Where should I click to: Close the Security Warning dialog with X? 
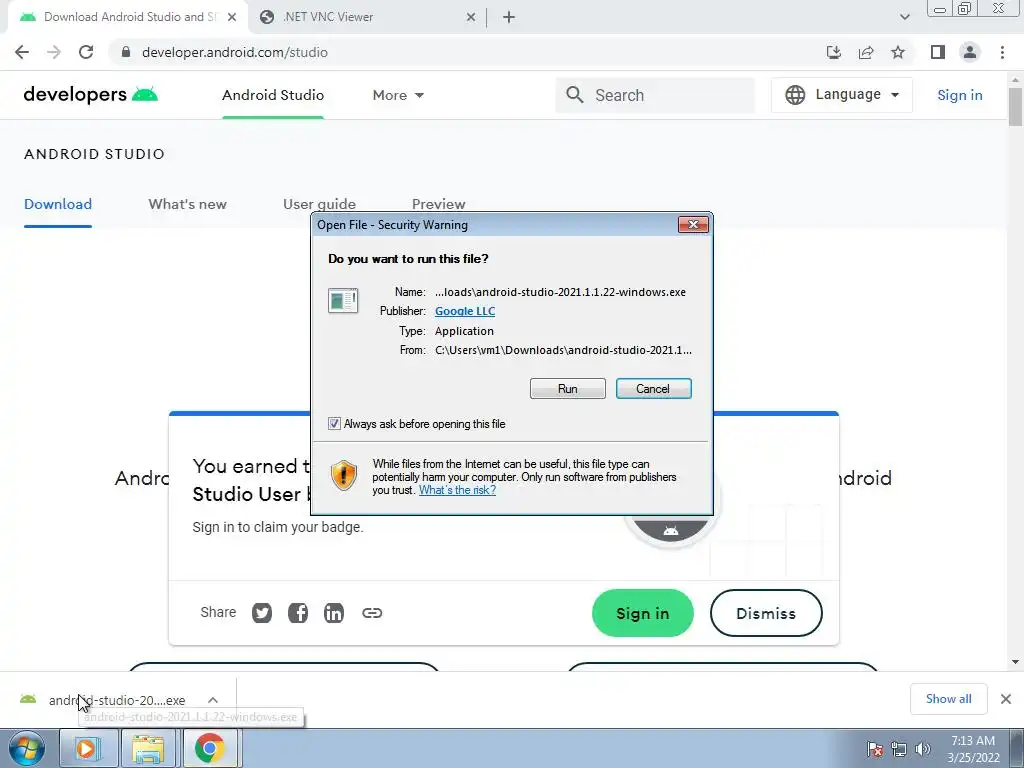pyautogui.click(x=693, y=225)
